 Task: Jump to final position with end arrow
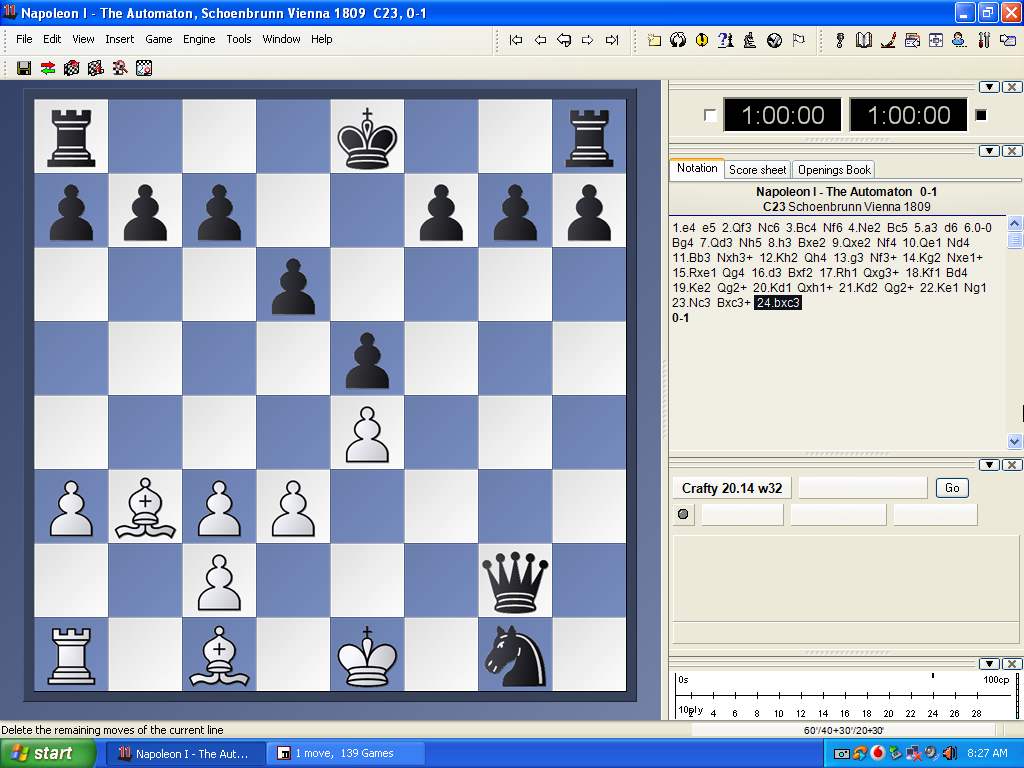(613, 40)
